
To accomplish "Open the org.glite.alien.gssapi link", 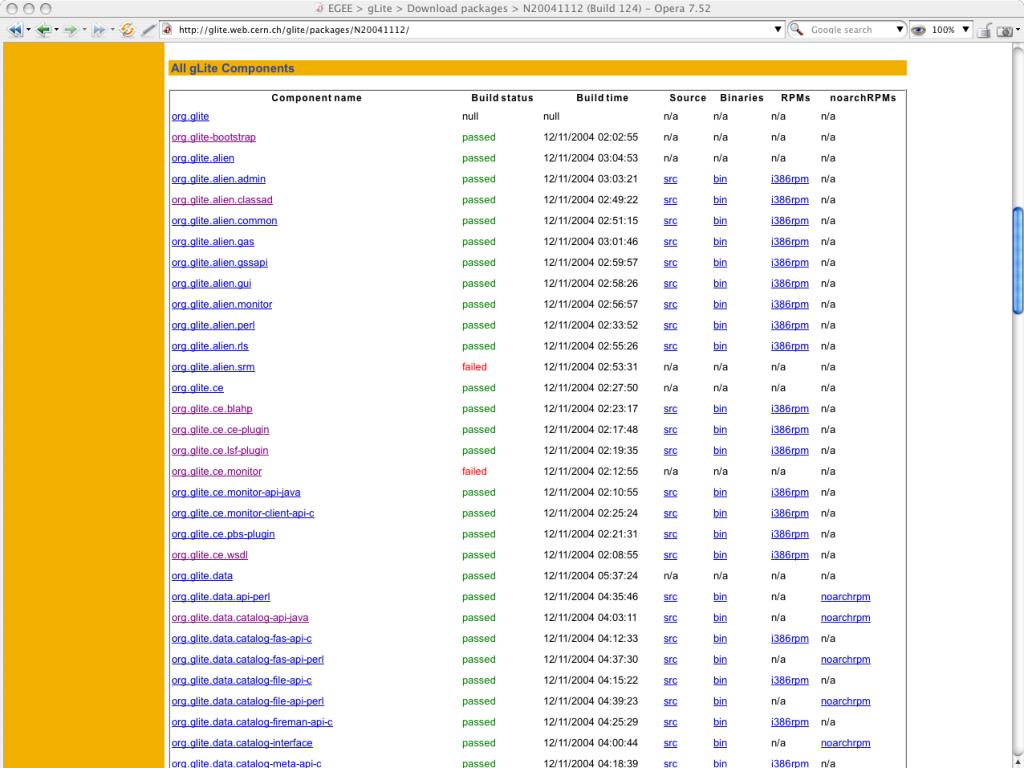I will 219,263.
